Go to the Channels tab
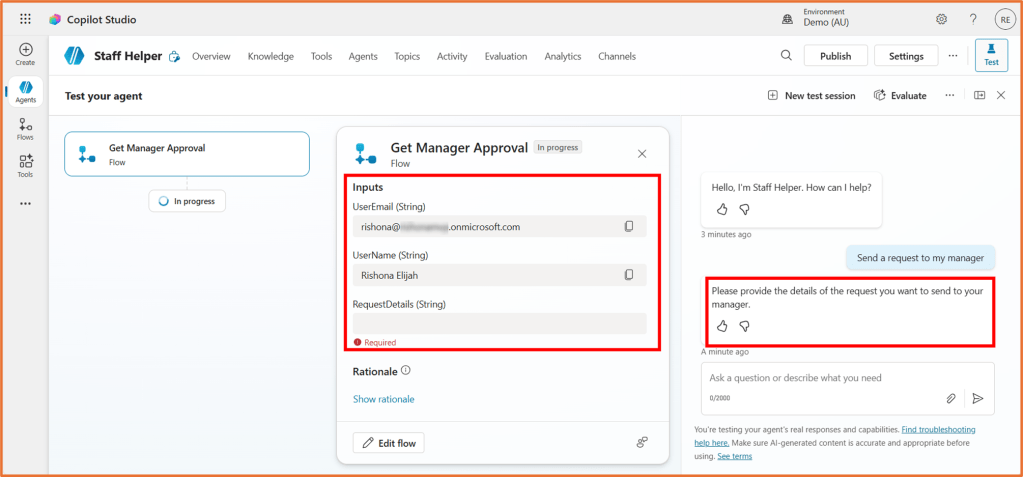The height and width of the screenshot is (477, 1023). tap(617, 57)
